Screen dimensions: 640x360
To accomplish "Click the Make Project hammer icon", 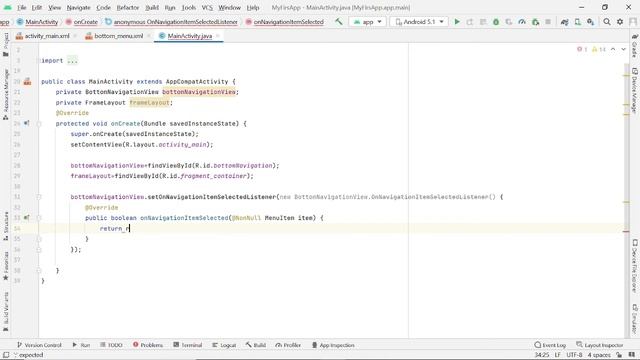I will [x=339, y=22].
